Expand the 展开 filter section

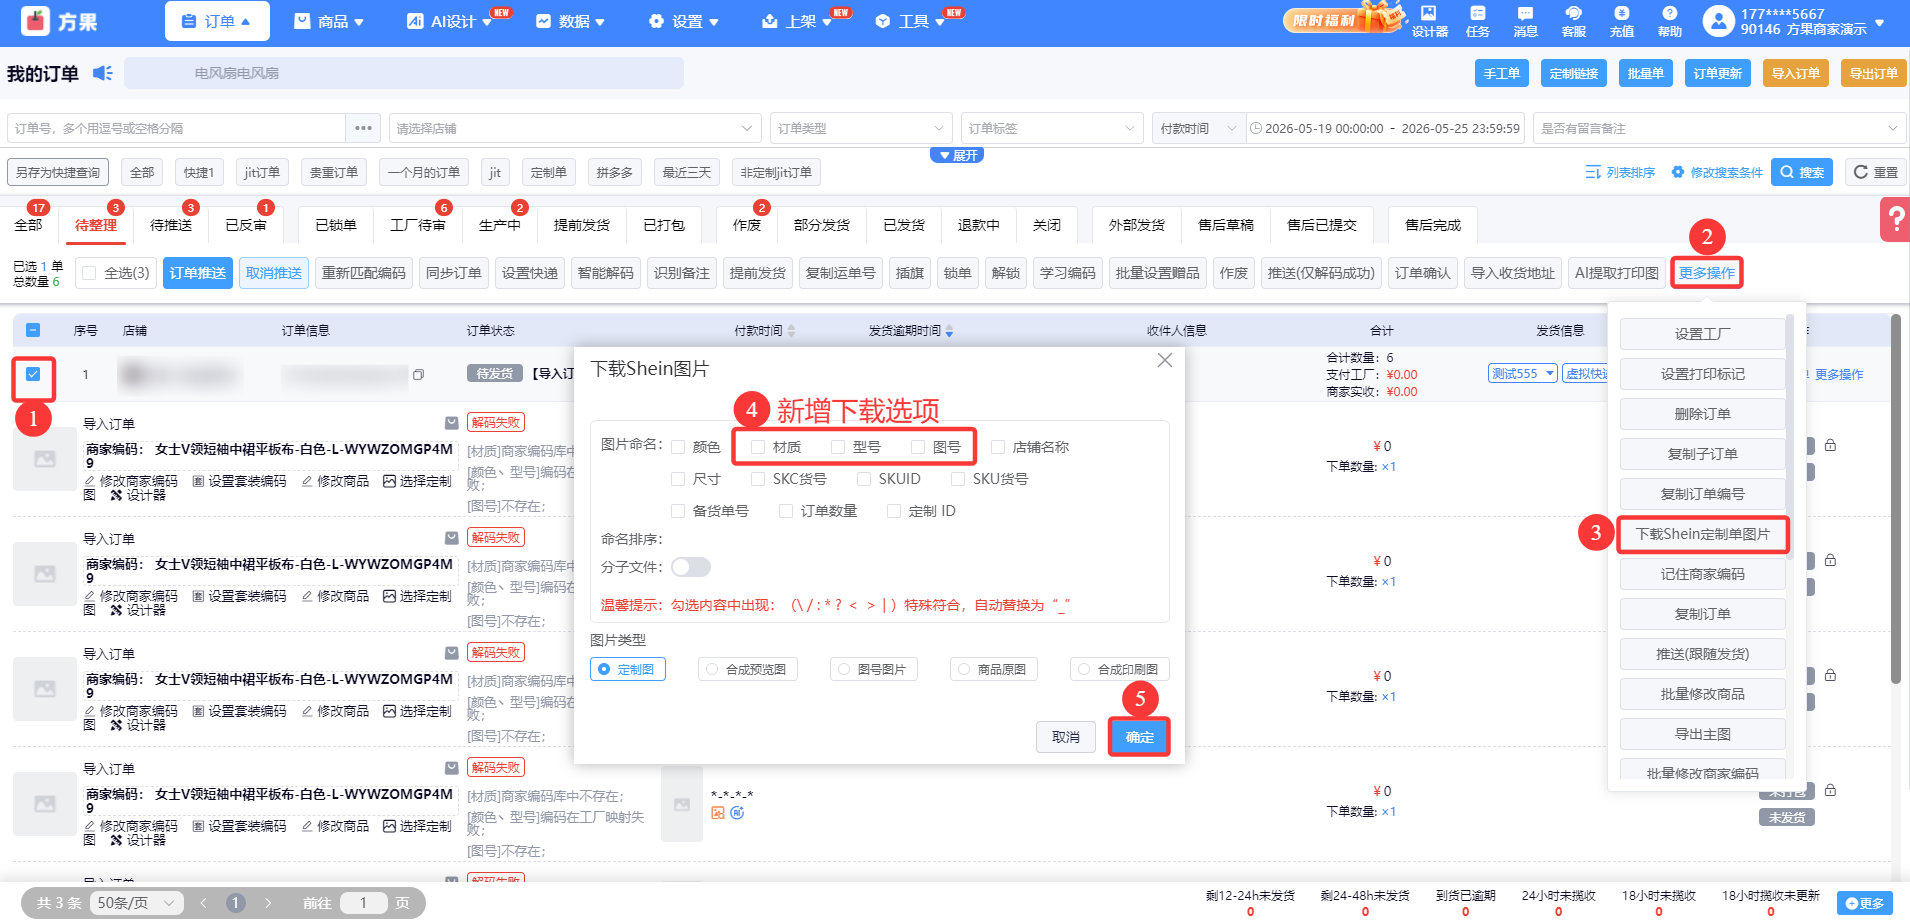click(x=957, y=155)
